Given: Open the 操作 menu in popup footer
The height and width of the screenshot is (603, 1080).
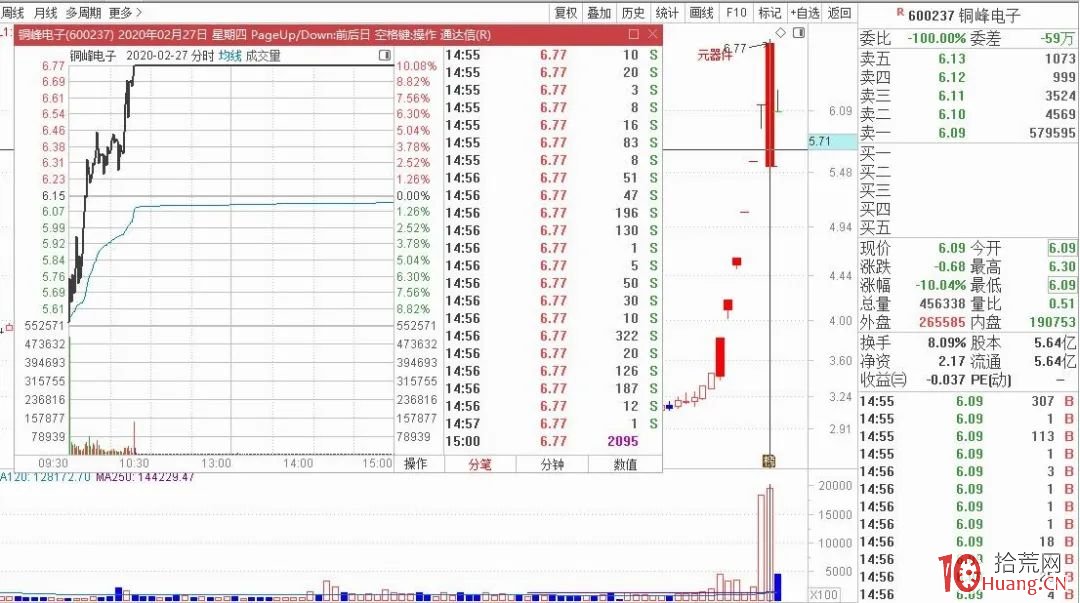Looking at the screenshot, I should [415, 464].
